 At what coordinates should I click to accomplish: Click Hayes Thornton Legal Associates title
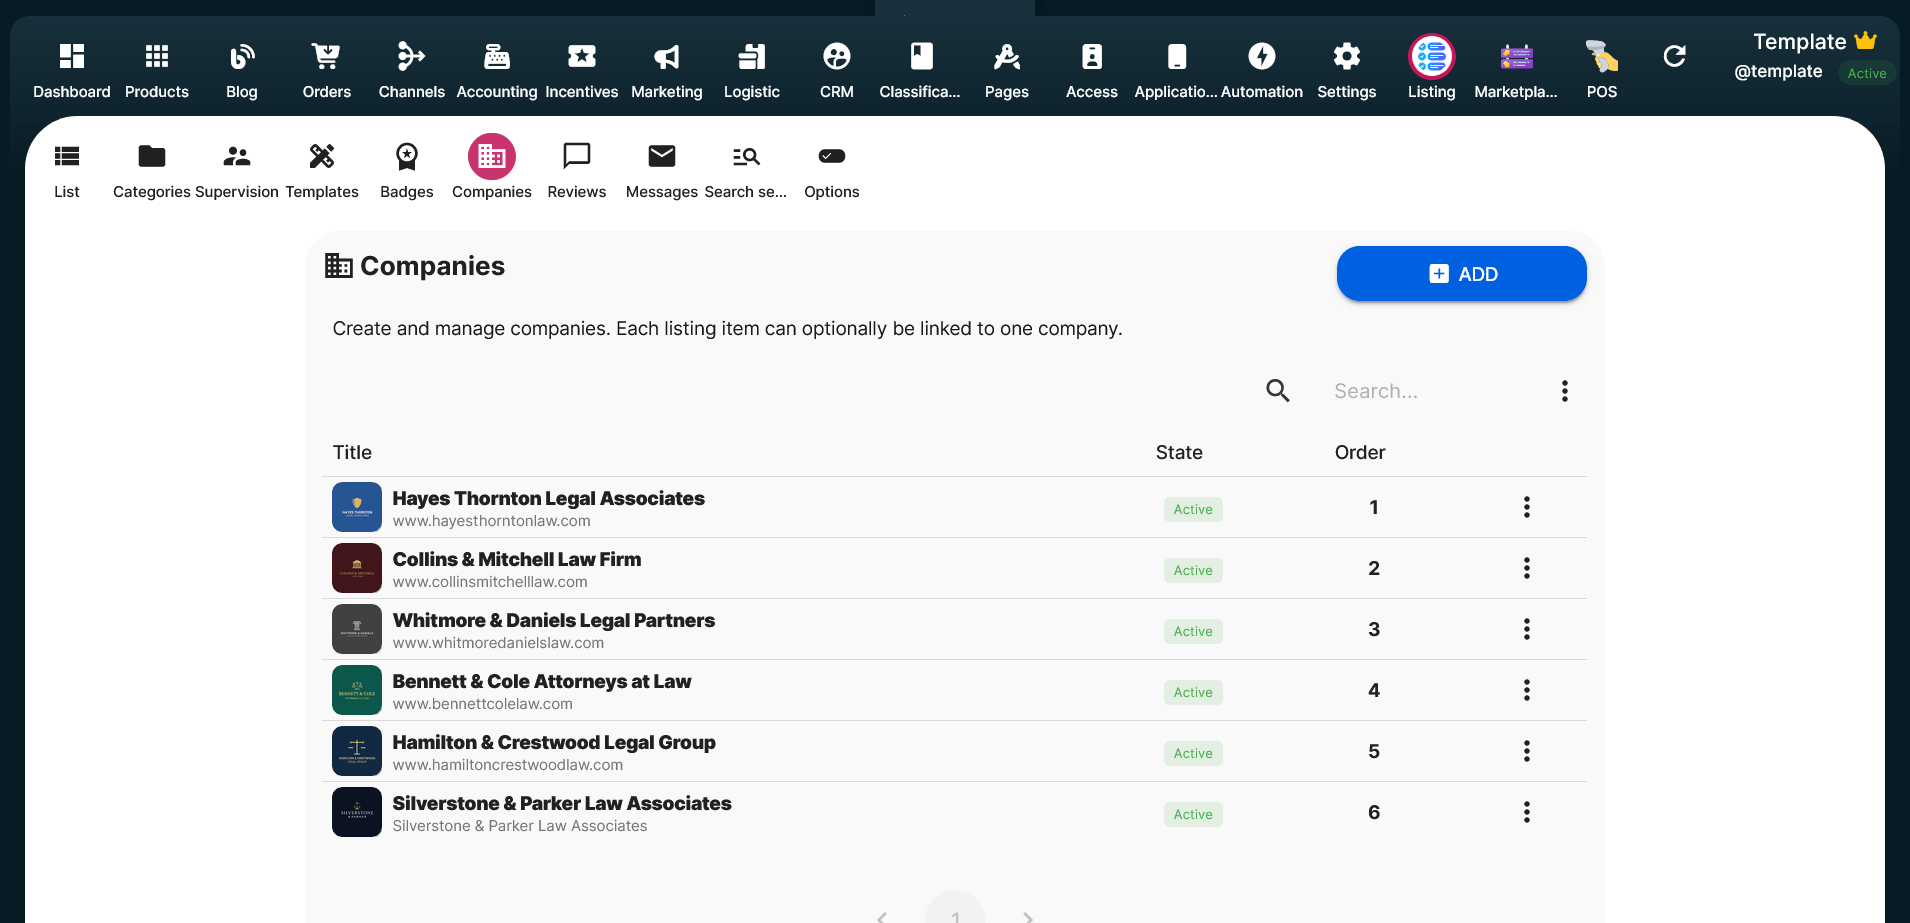549,498
